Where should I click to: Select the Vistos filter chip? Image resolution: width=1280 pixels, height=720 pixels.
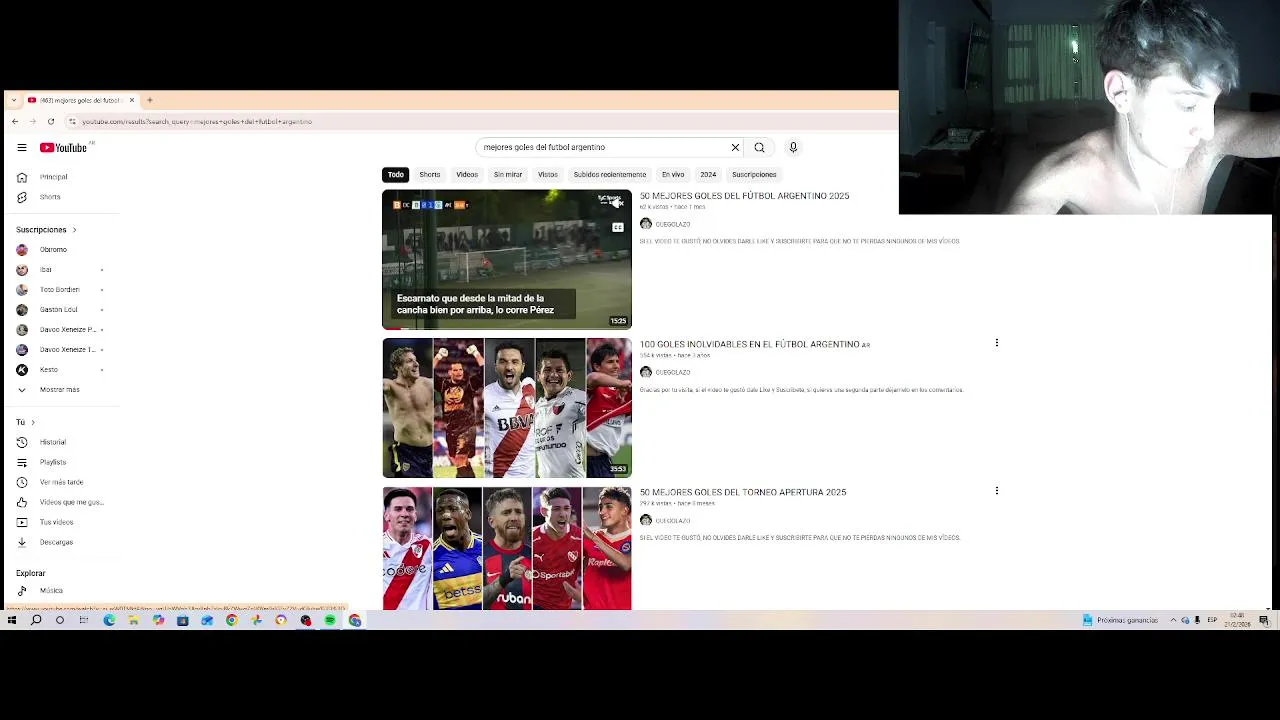[548, 175]
